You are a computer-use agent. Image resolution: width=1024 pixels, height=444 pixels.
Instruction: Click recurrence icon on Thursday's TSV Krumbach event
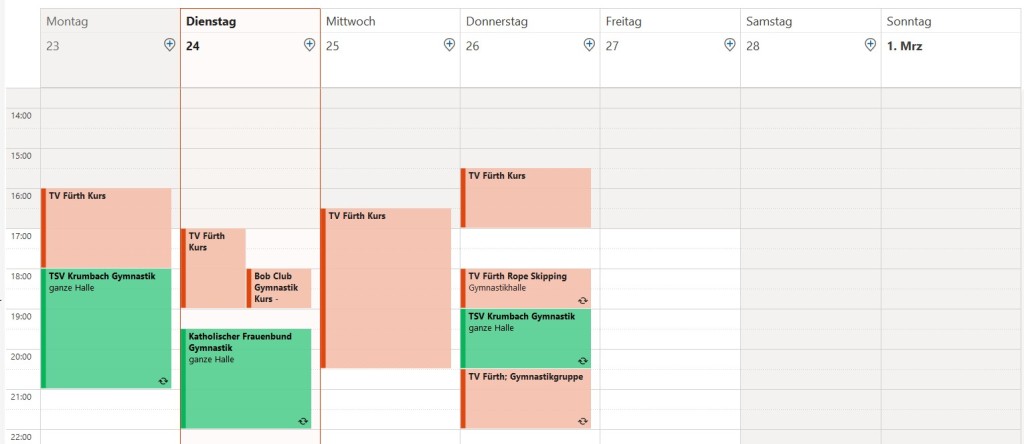coord(583,360)
